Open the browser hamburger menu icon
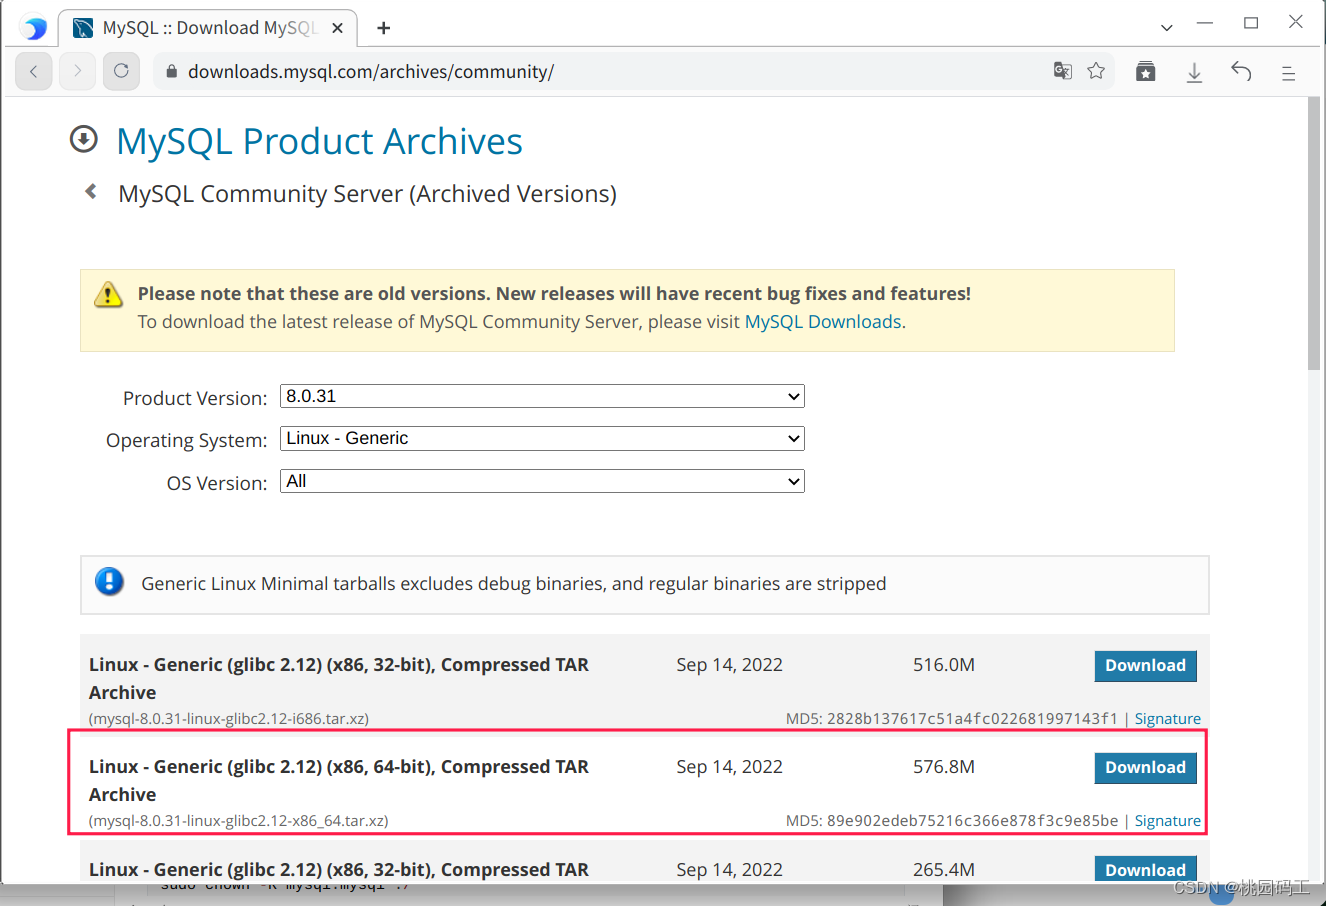 (x=1288, y=73)
